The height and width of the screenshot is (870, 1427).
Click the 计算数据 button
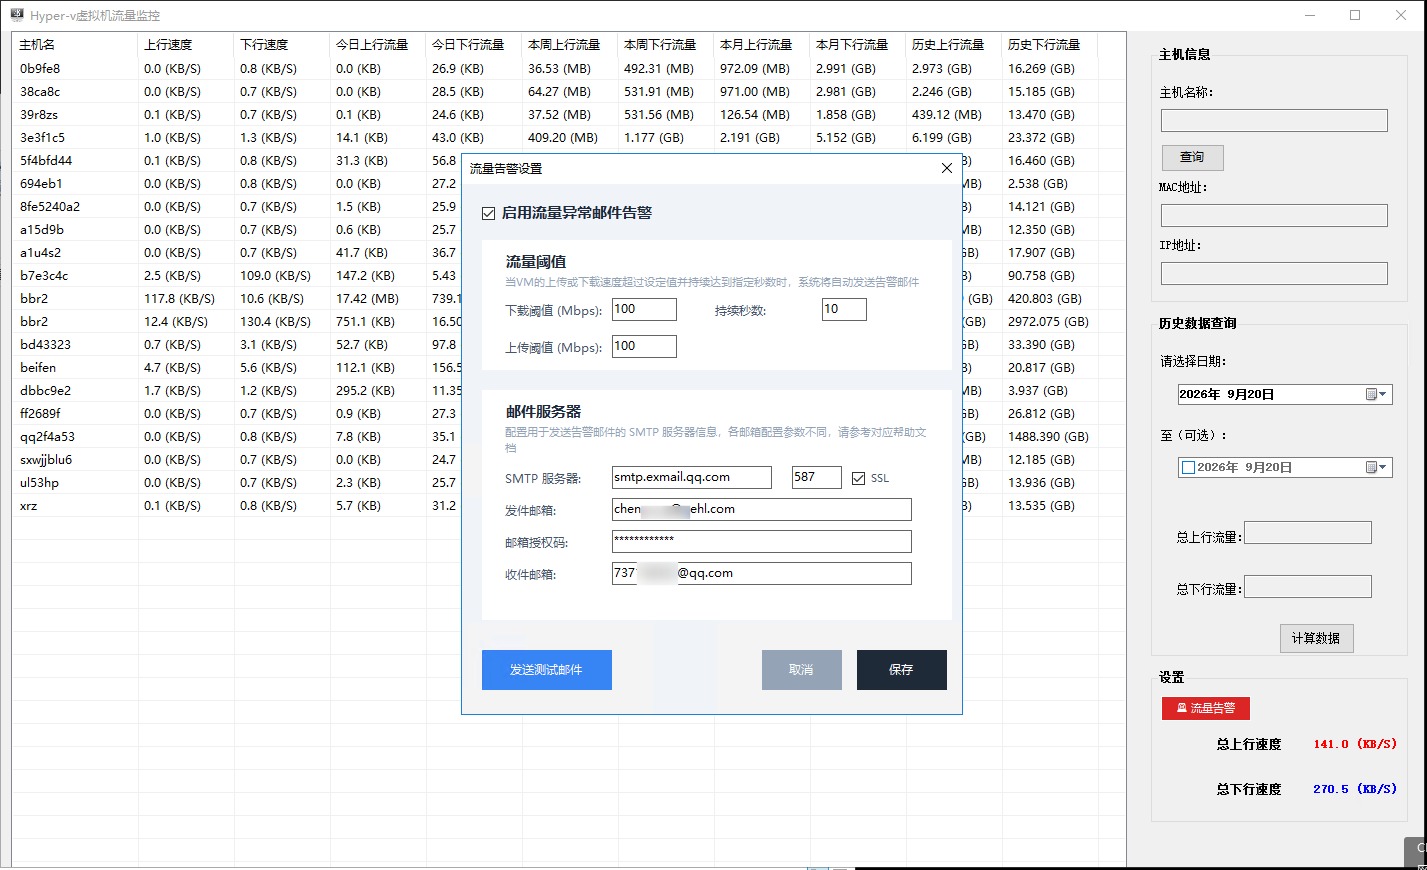point(1315,638)
